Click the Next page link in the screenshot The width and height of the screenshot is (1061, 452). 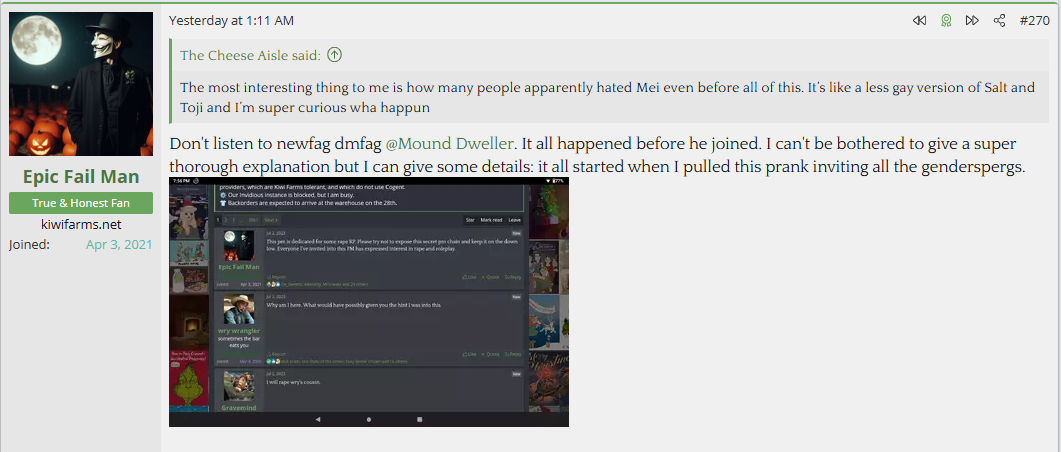point(271,220)
